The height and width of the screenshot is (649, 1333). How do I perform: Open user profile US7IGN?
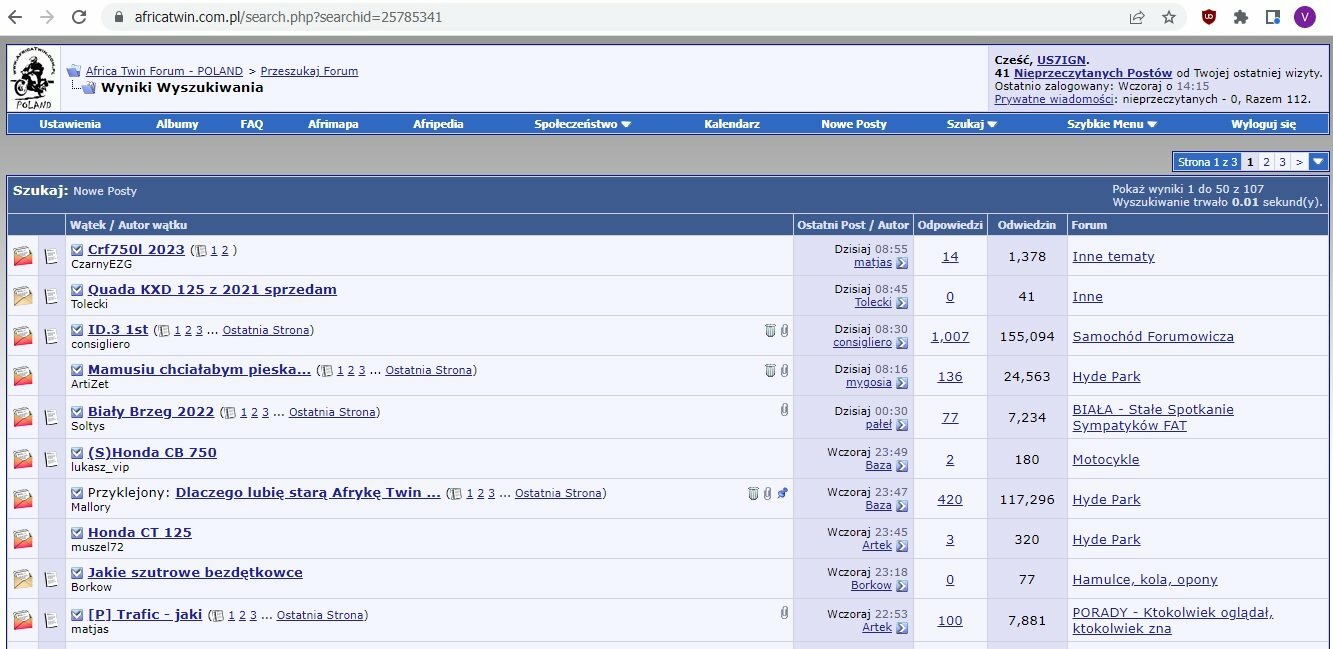click(1062, 60)
